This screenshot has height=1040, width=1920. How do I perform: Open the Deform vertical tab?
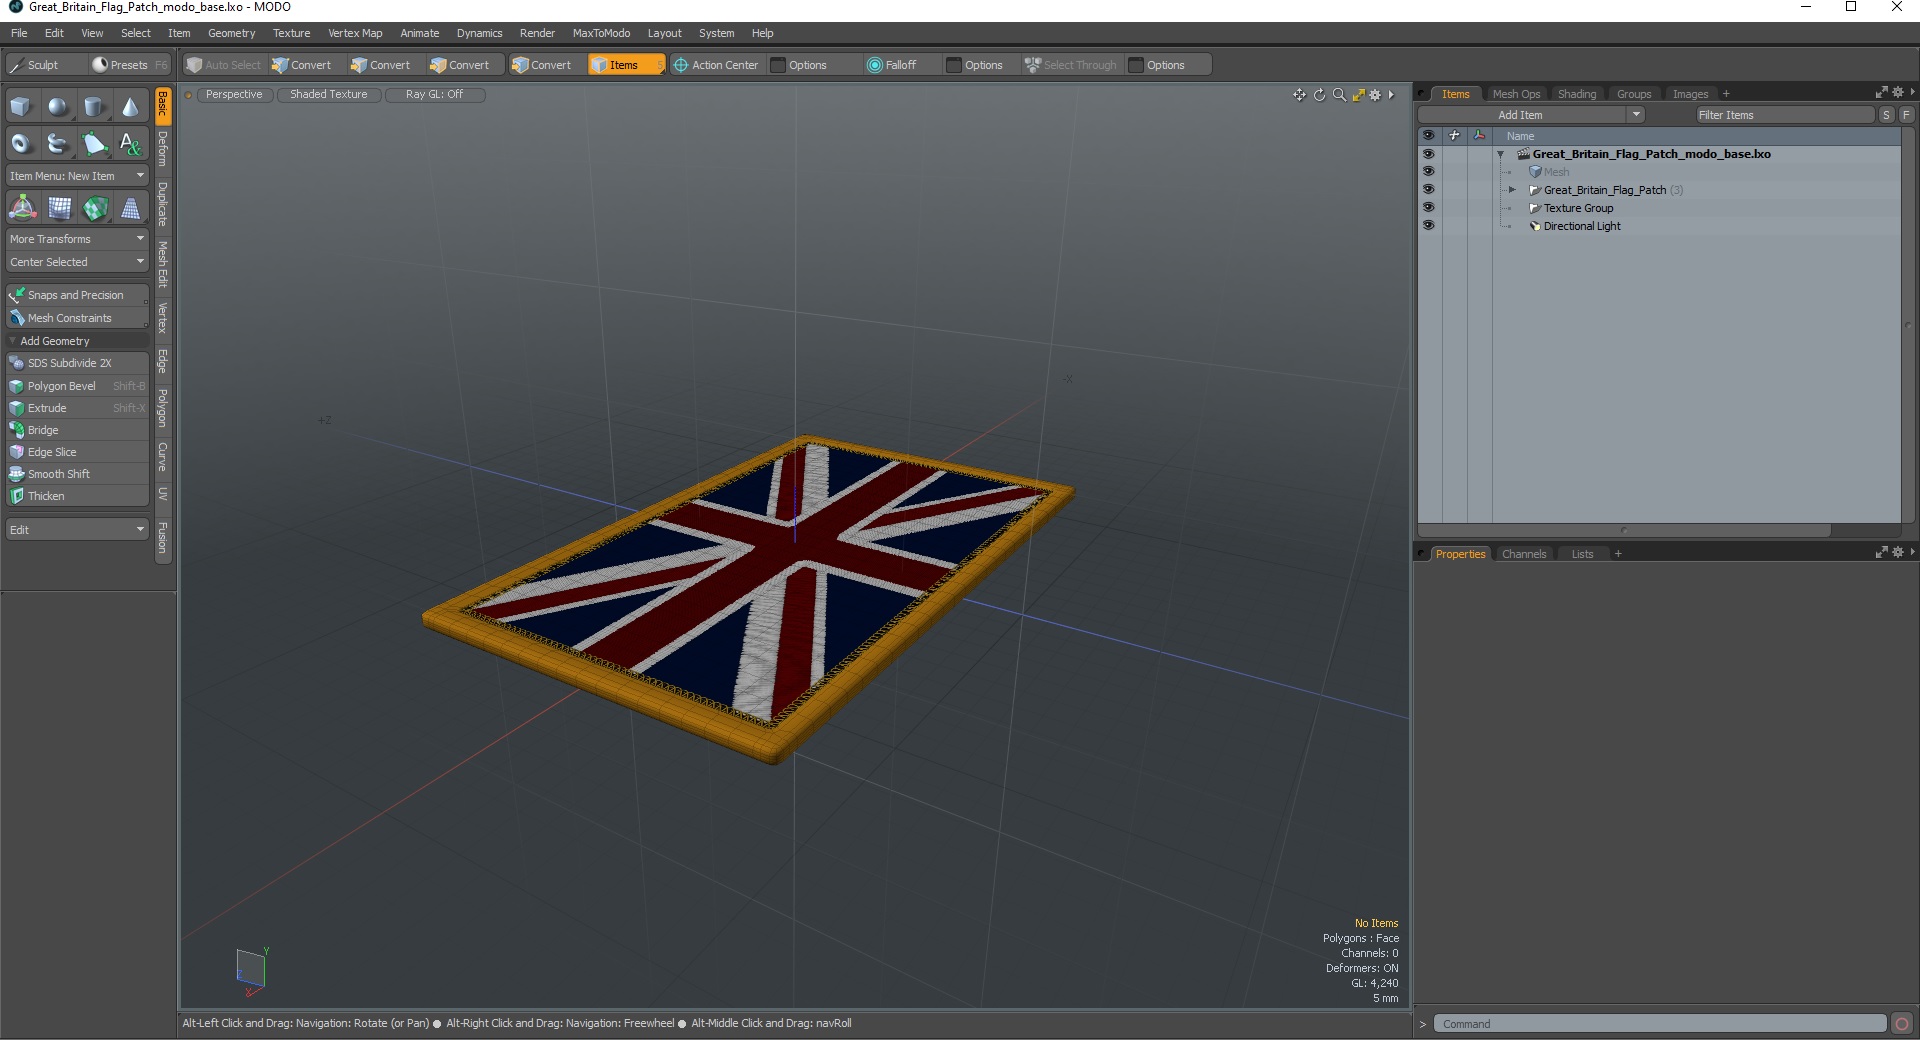163,149
